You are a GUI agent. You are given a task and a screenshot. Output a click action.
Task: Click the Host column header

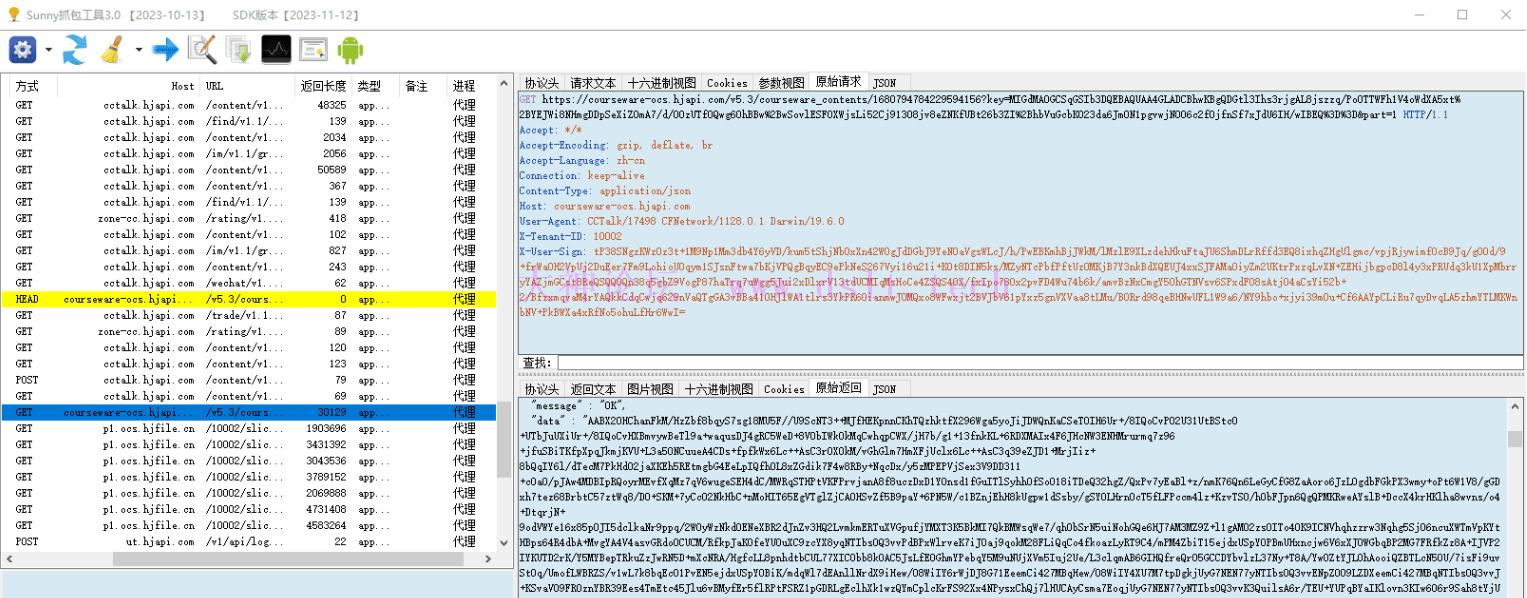coord(182,86)
